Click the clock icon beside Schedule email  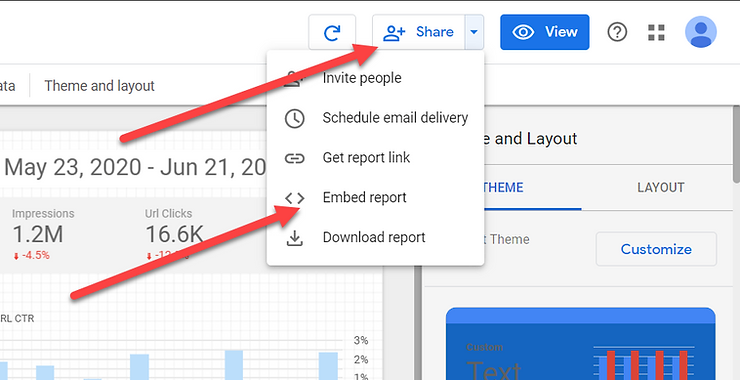pyautogui.click(x=294, y=118)
